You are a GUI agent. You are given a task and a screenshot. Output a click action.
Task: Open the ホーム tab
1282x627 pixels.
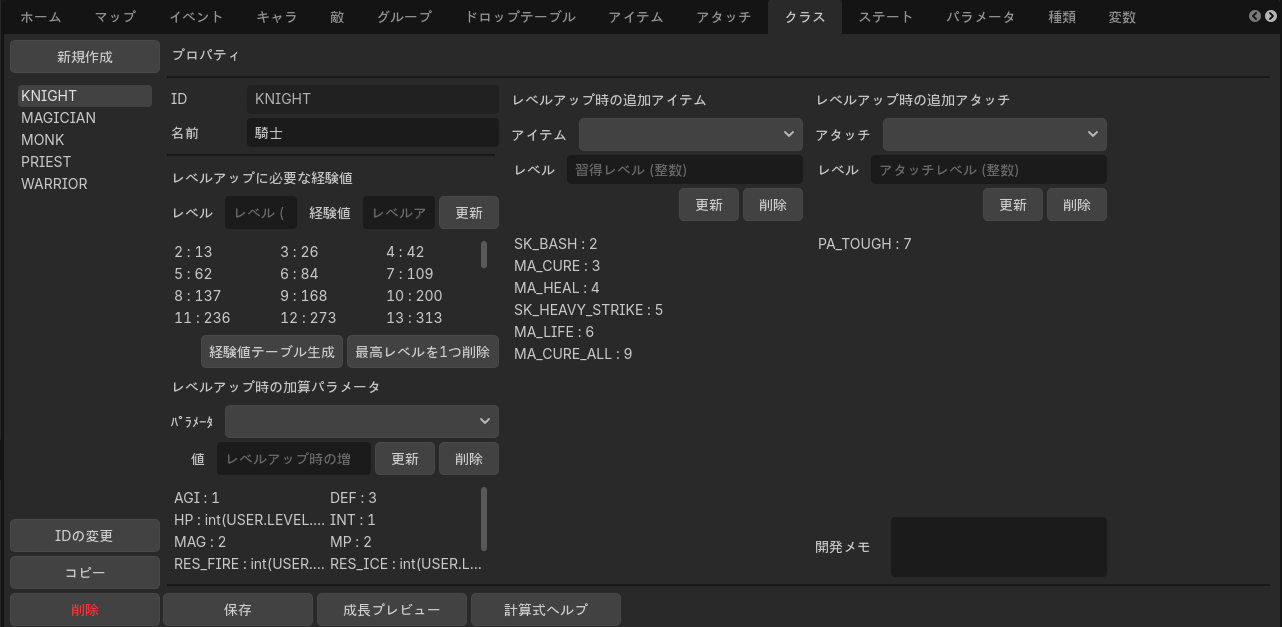point(41,17)
